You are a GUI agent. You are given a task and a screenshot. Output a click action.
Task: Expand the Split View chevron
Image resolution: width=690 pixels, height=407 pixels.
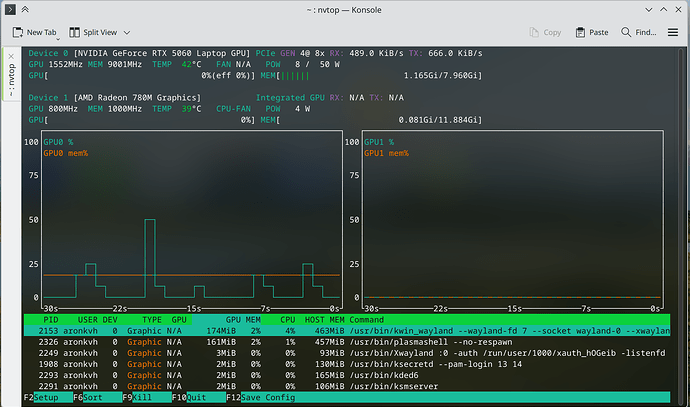tap(127, 33)
